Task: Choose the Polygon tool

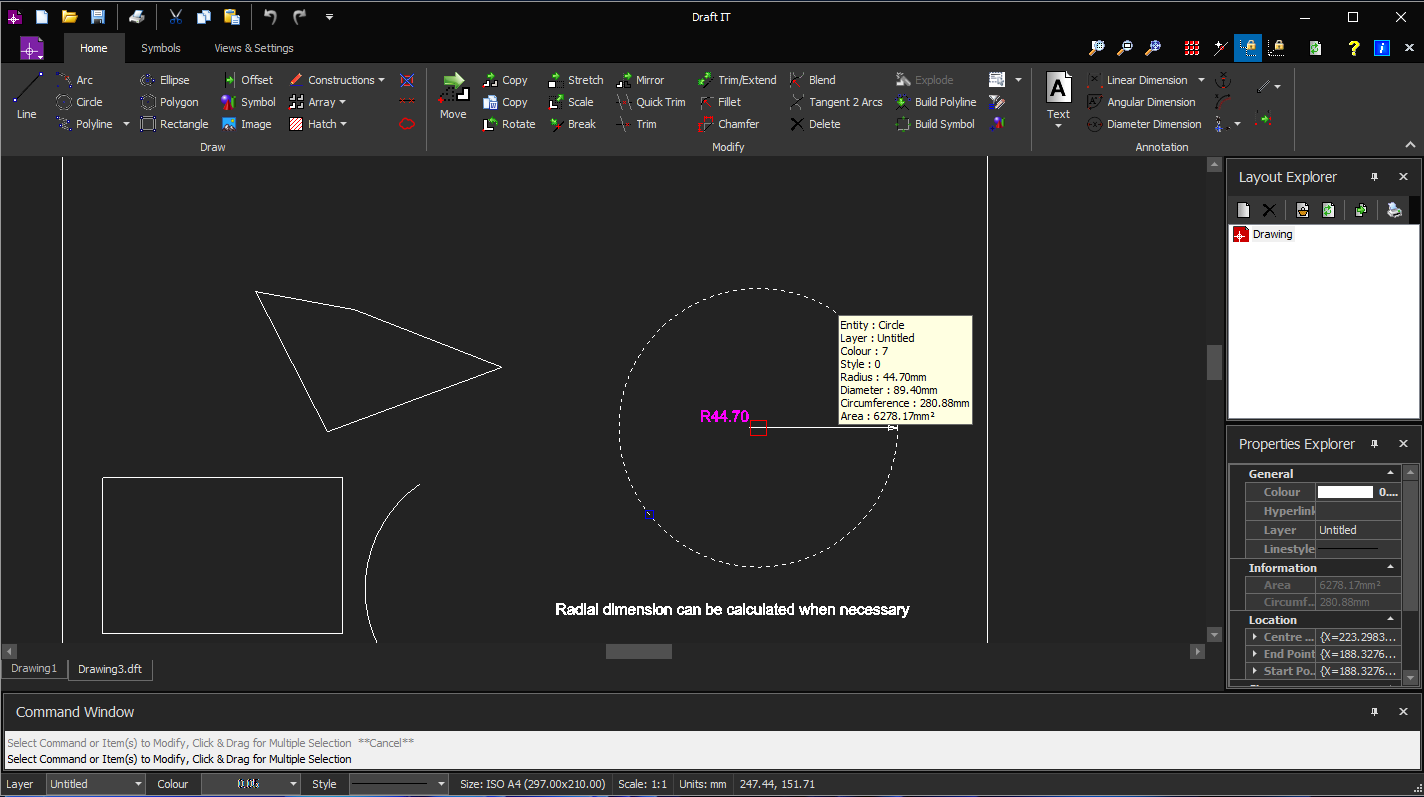Action: (x=169, y=102)
